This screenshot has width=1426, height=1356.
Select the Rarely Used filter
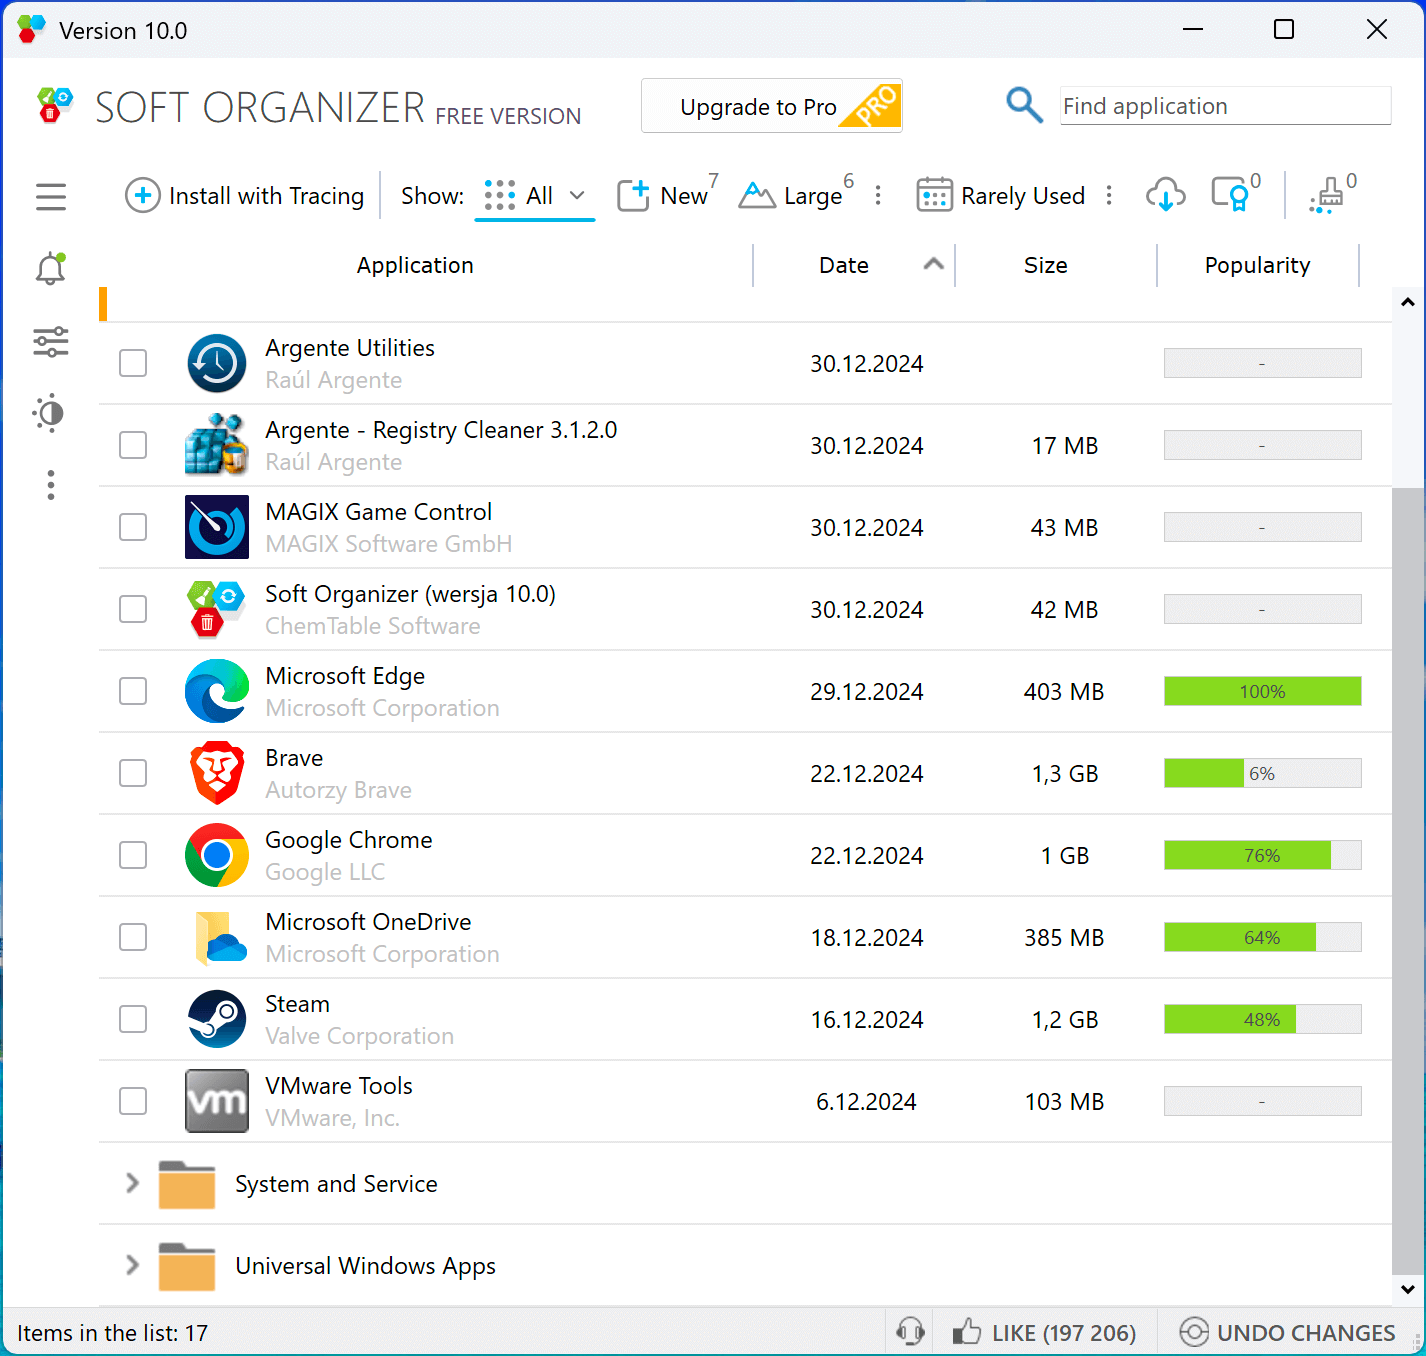click(1001, 196)
